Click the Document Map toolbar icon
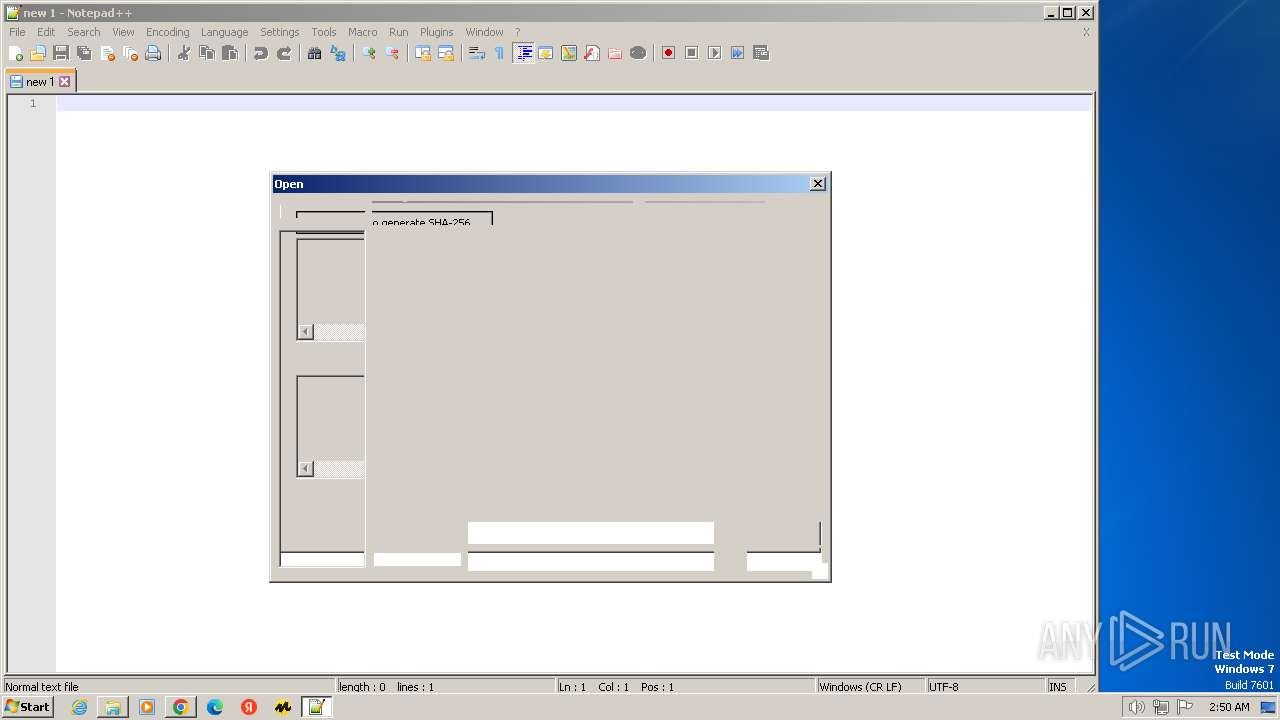This screenshot has height=720, width=1280. coord(569,53)
